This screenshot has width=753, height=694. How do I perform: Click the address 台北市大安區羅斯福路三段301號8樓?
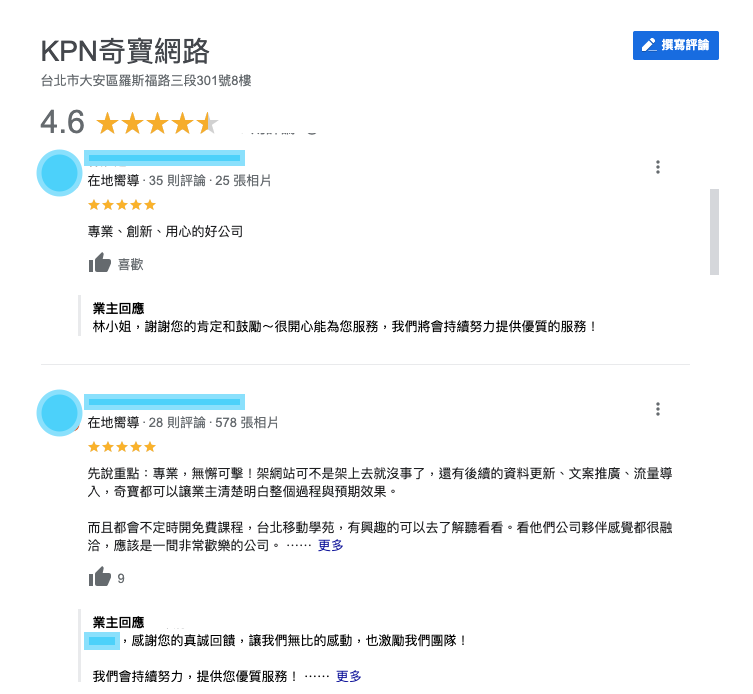(146, 80)
